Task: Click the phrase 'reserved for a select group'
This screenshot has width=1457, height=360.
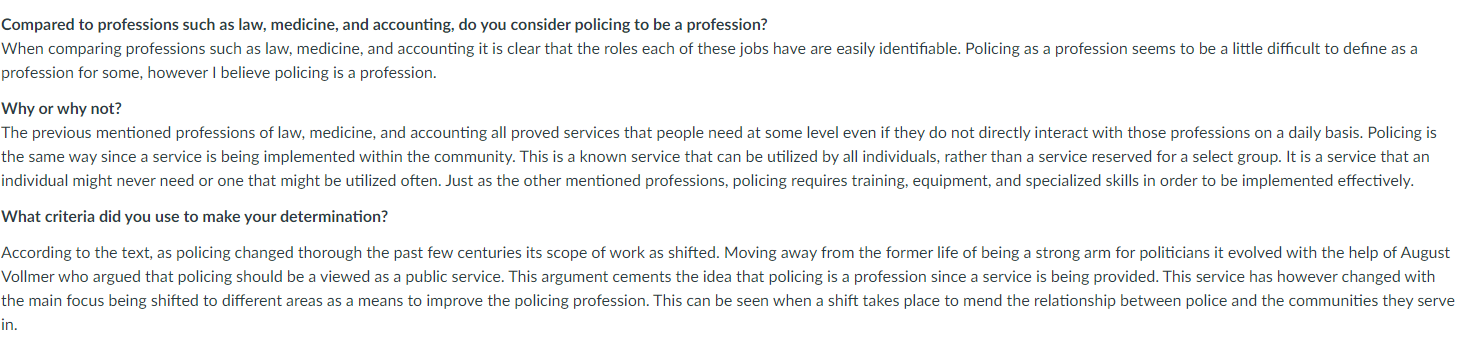Action: (1169, 157)
